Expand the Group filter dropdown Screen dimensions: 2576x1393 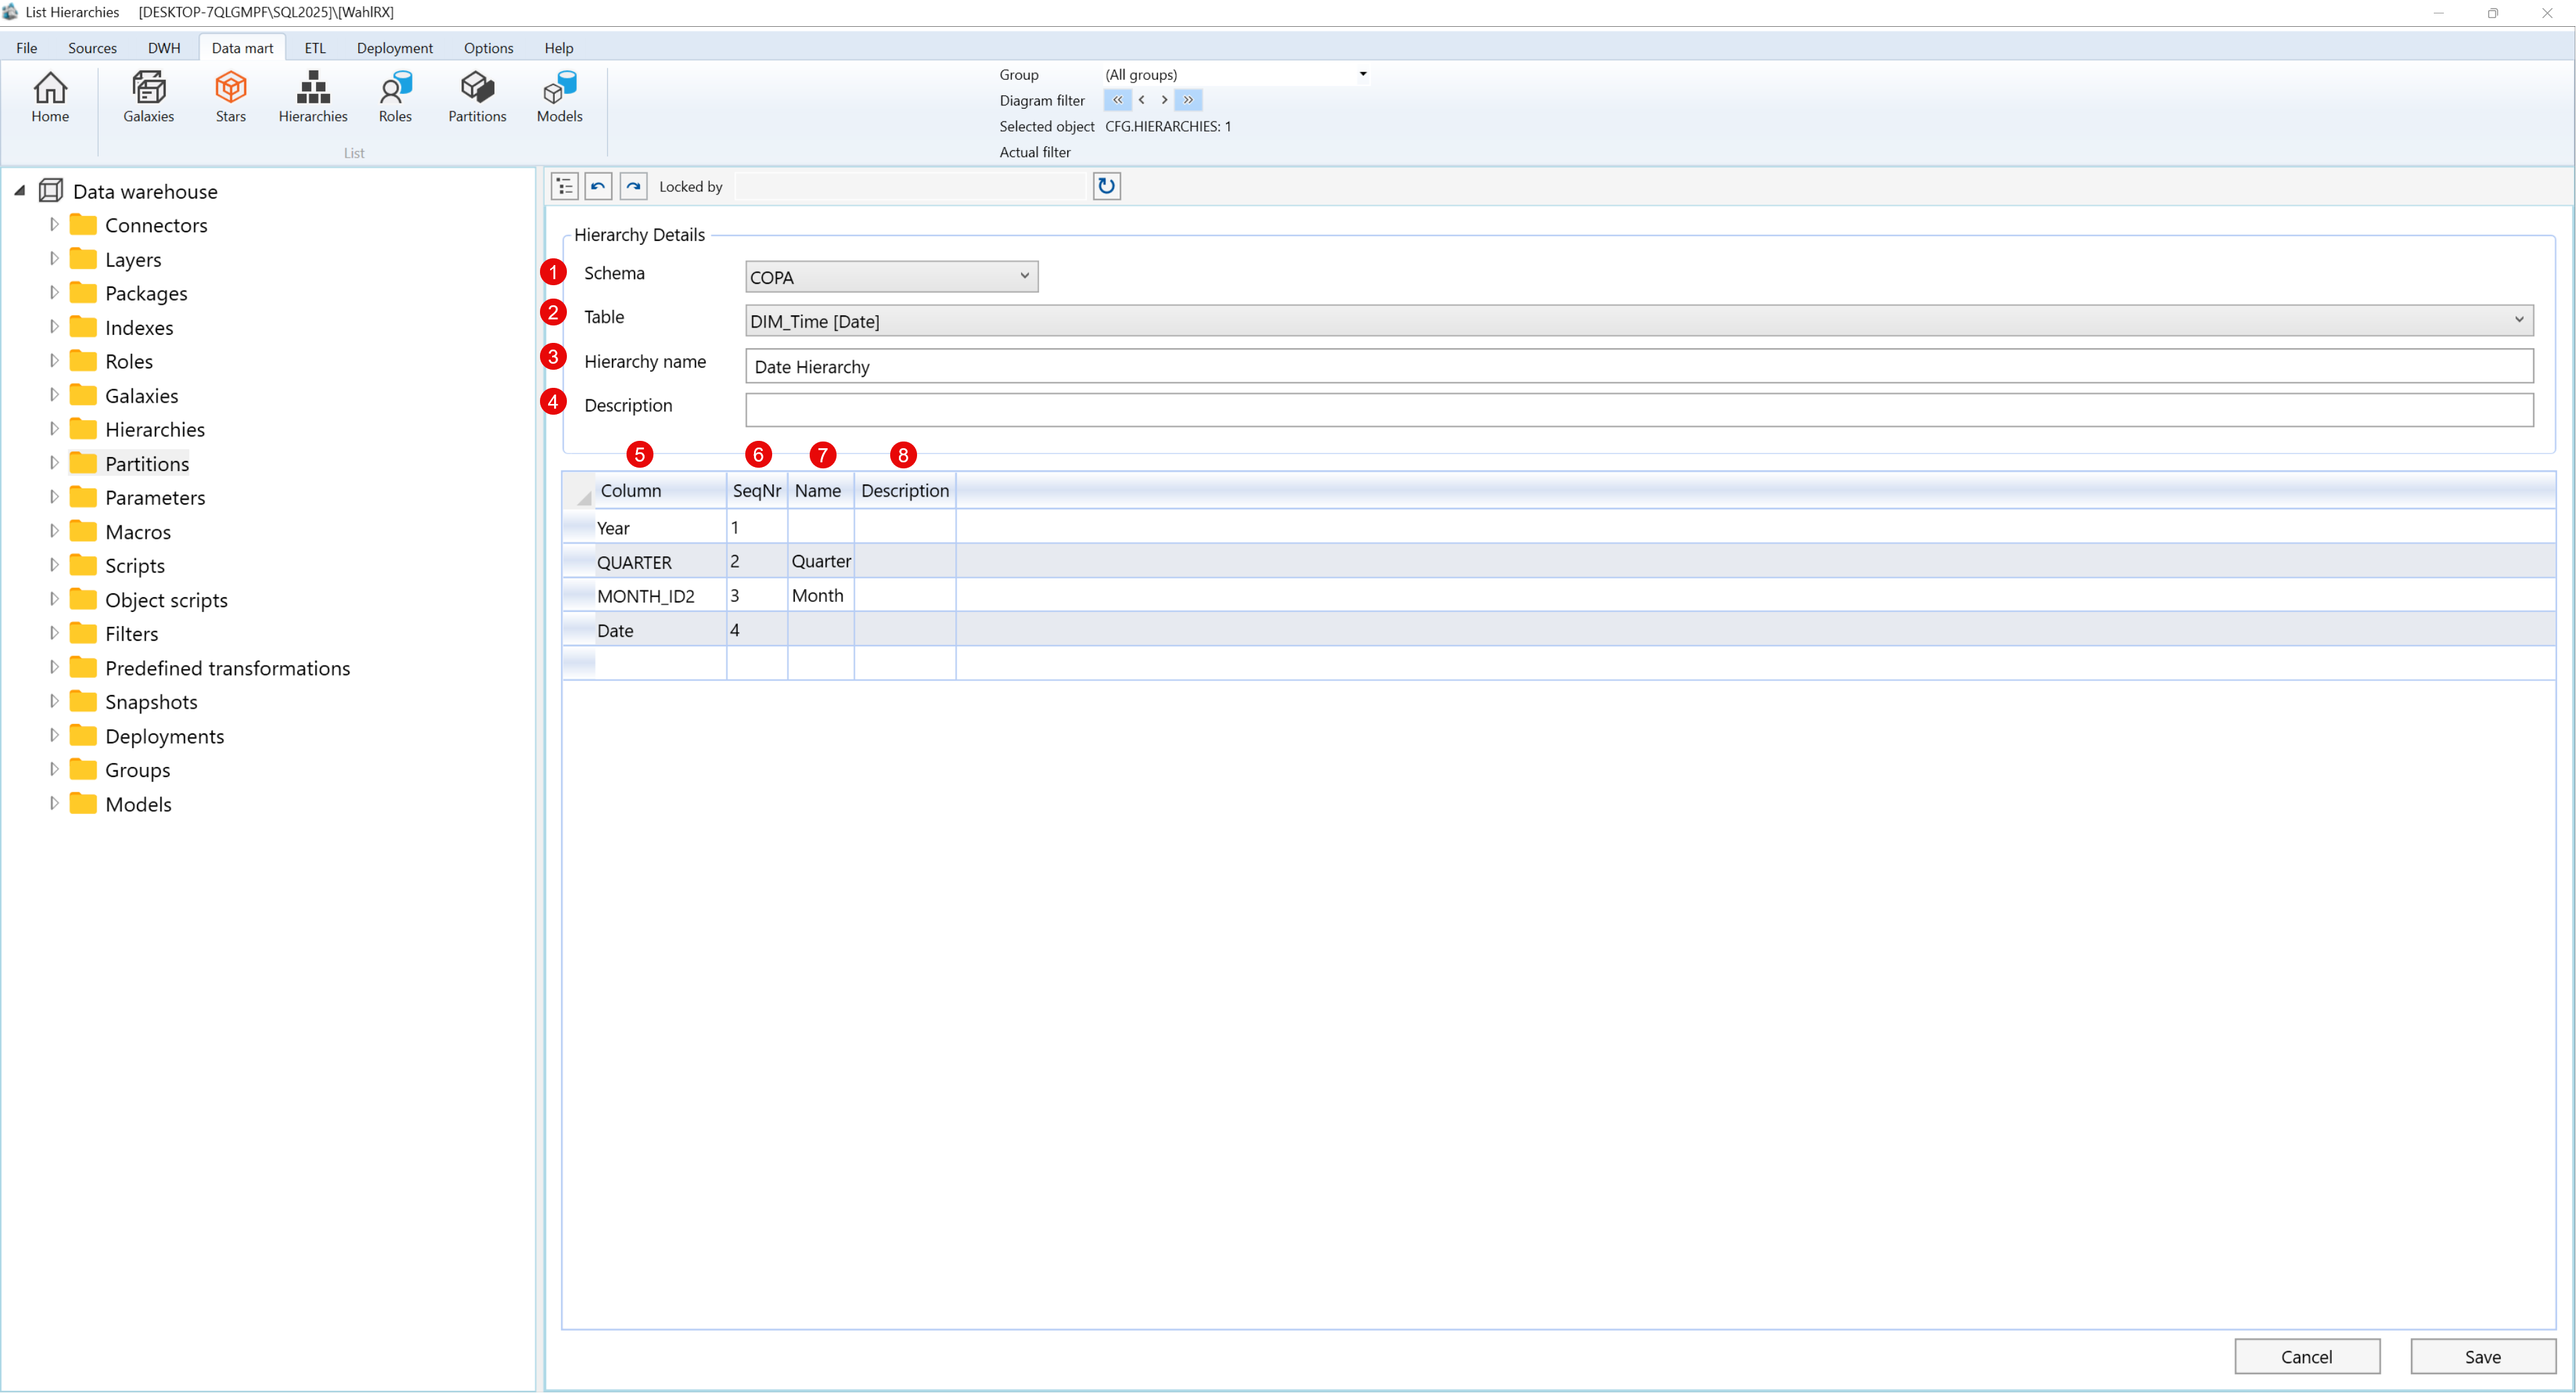tap(1362, 74)
